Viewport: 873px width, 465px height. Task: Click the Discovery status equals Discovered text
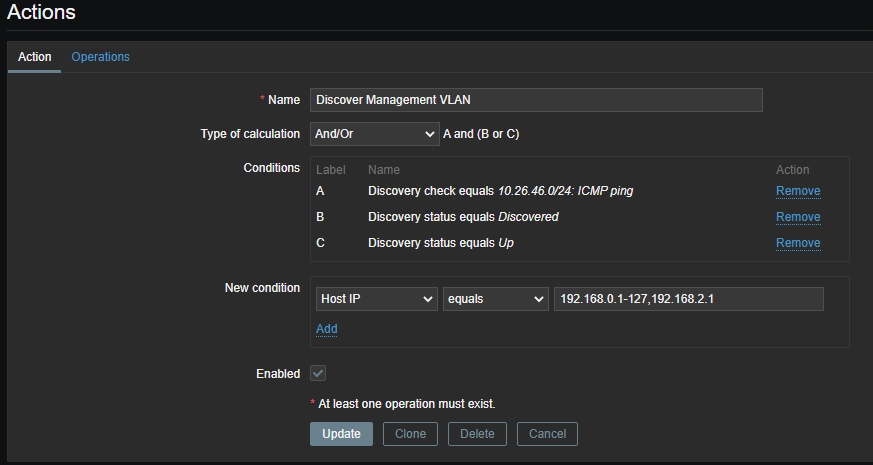tap(463, 217)
